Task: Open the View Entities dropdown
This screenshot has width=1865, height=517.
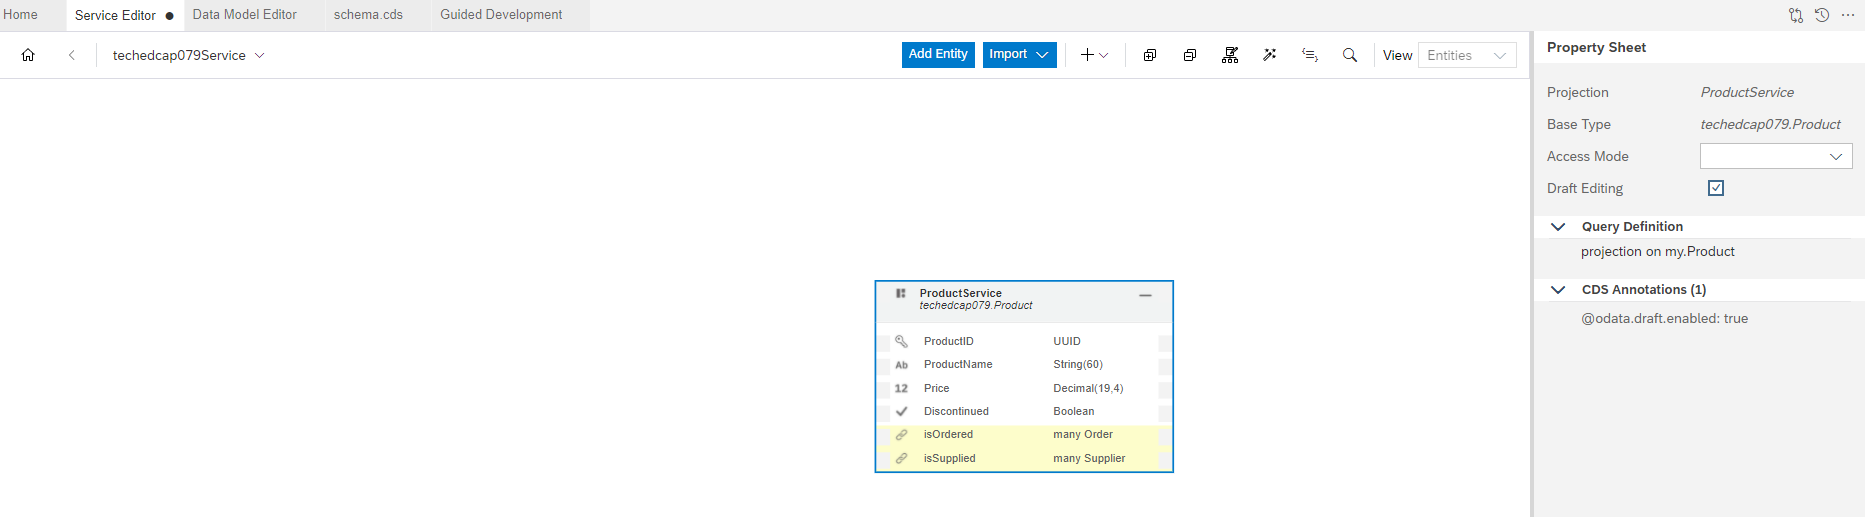Action: click(x=1467, y=55)
